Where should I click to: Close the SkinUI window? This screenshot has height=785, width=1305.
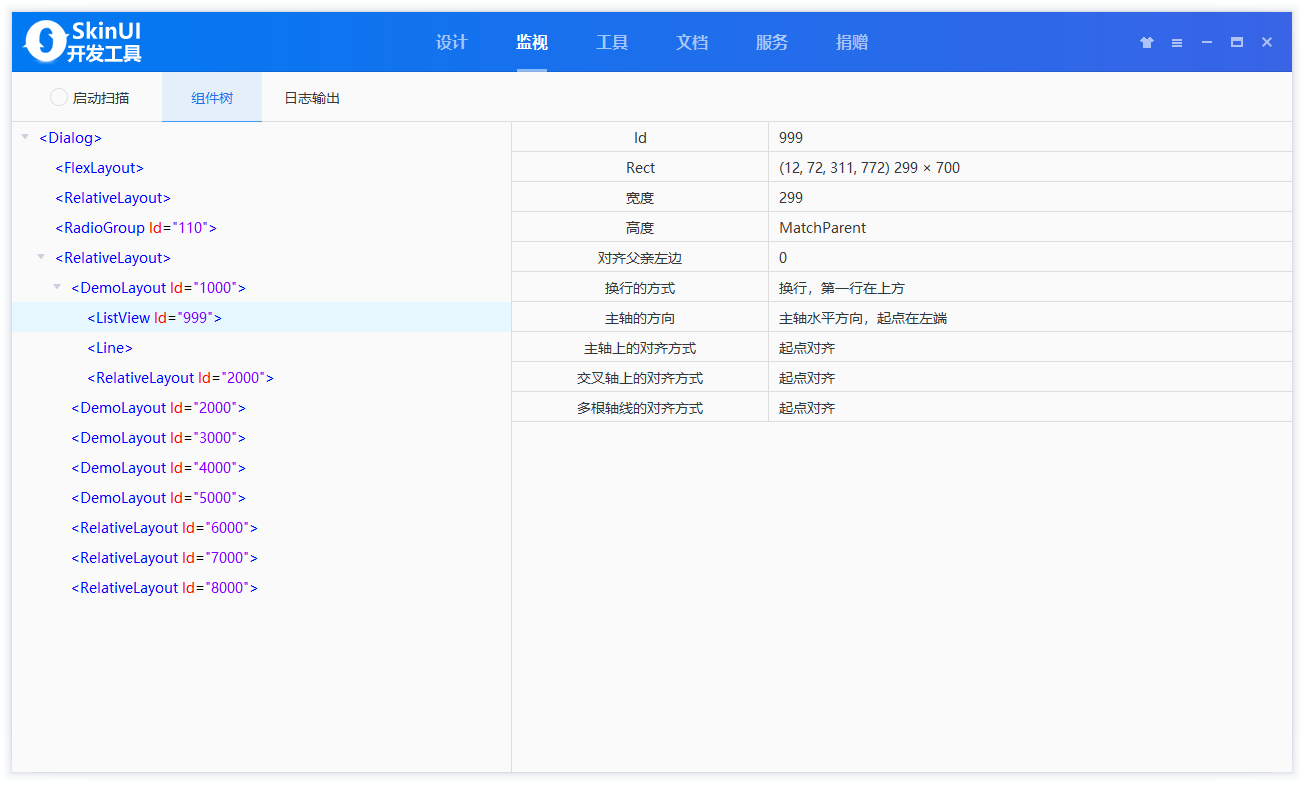pos(1267,42)
